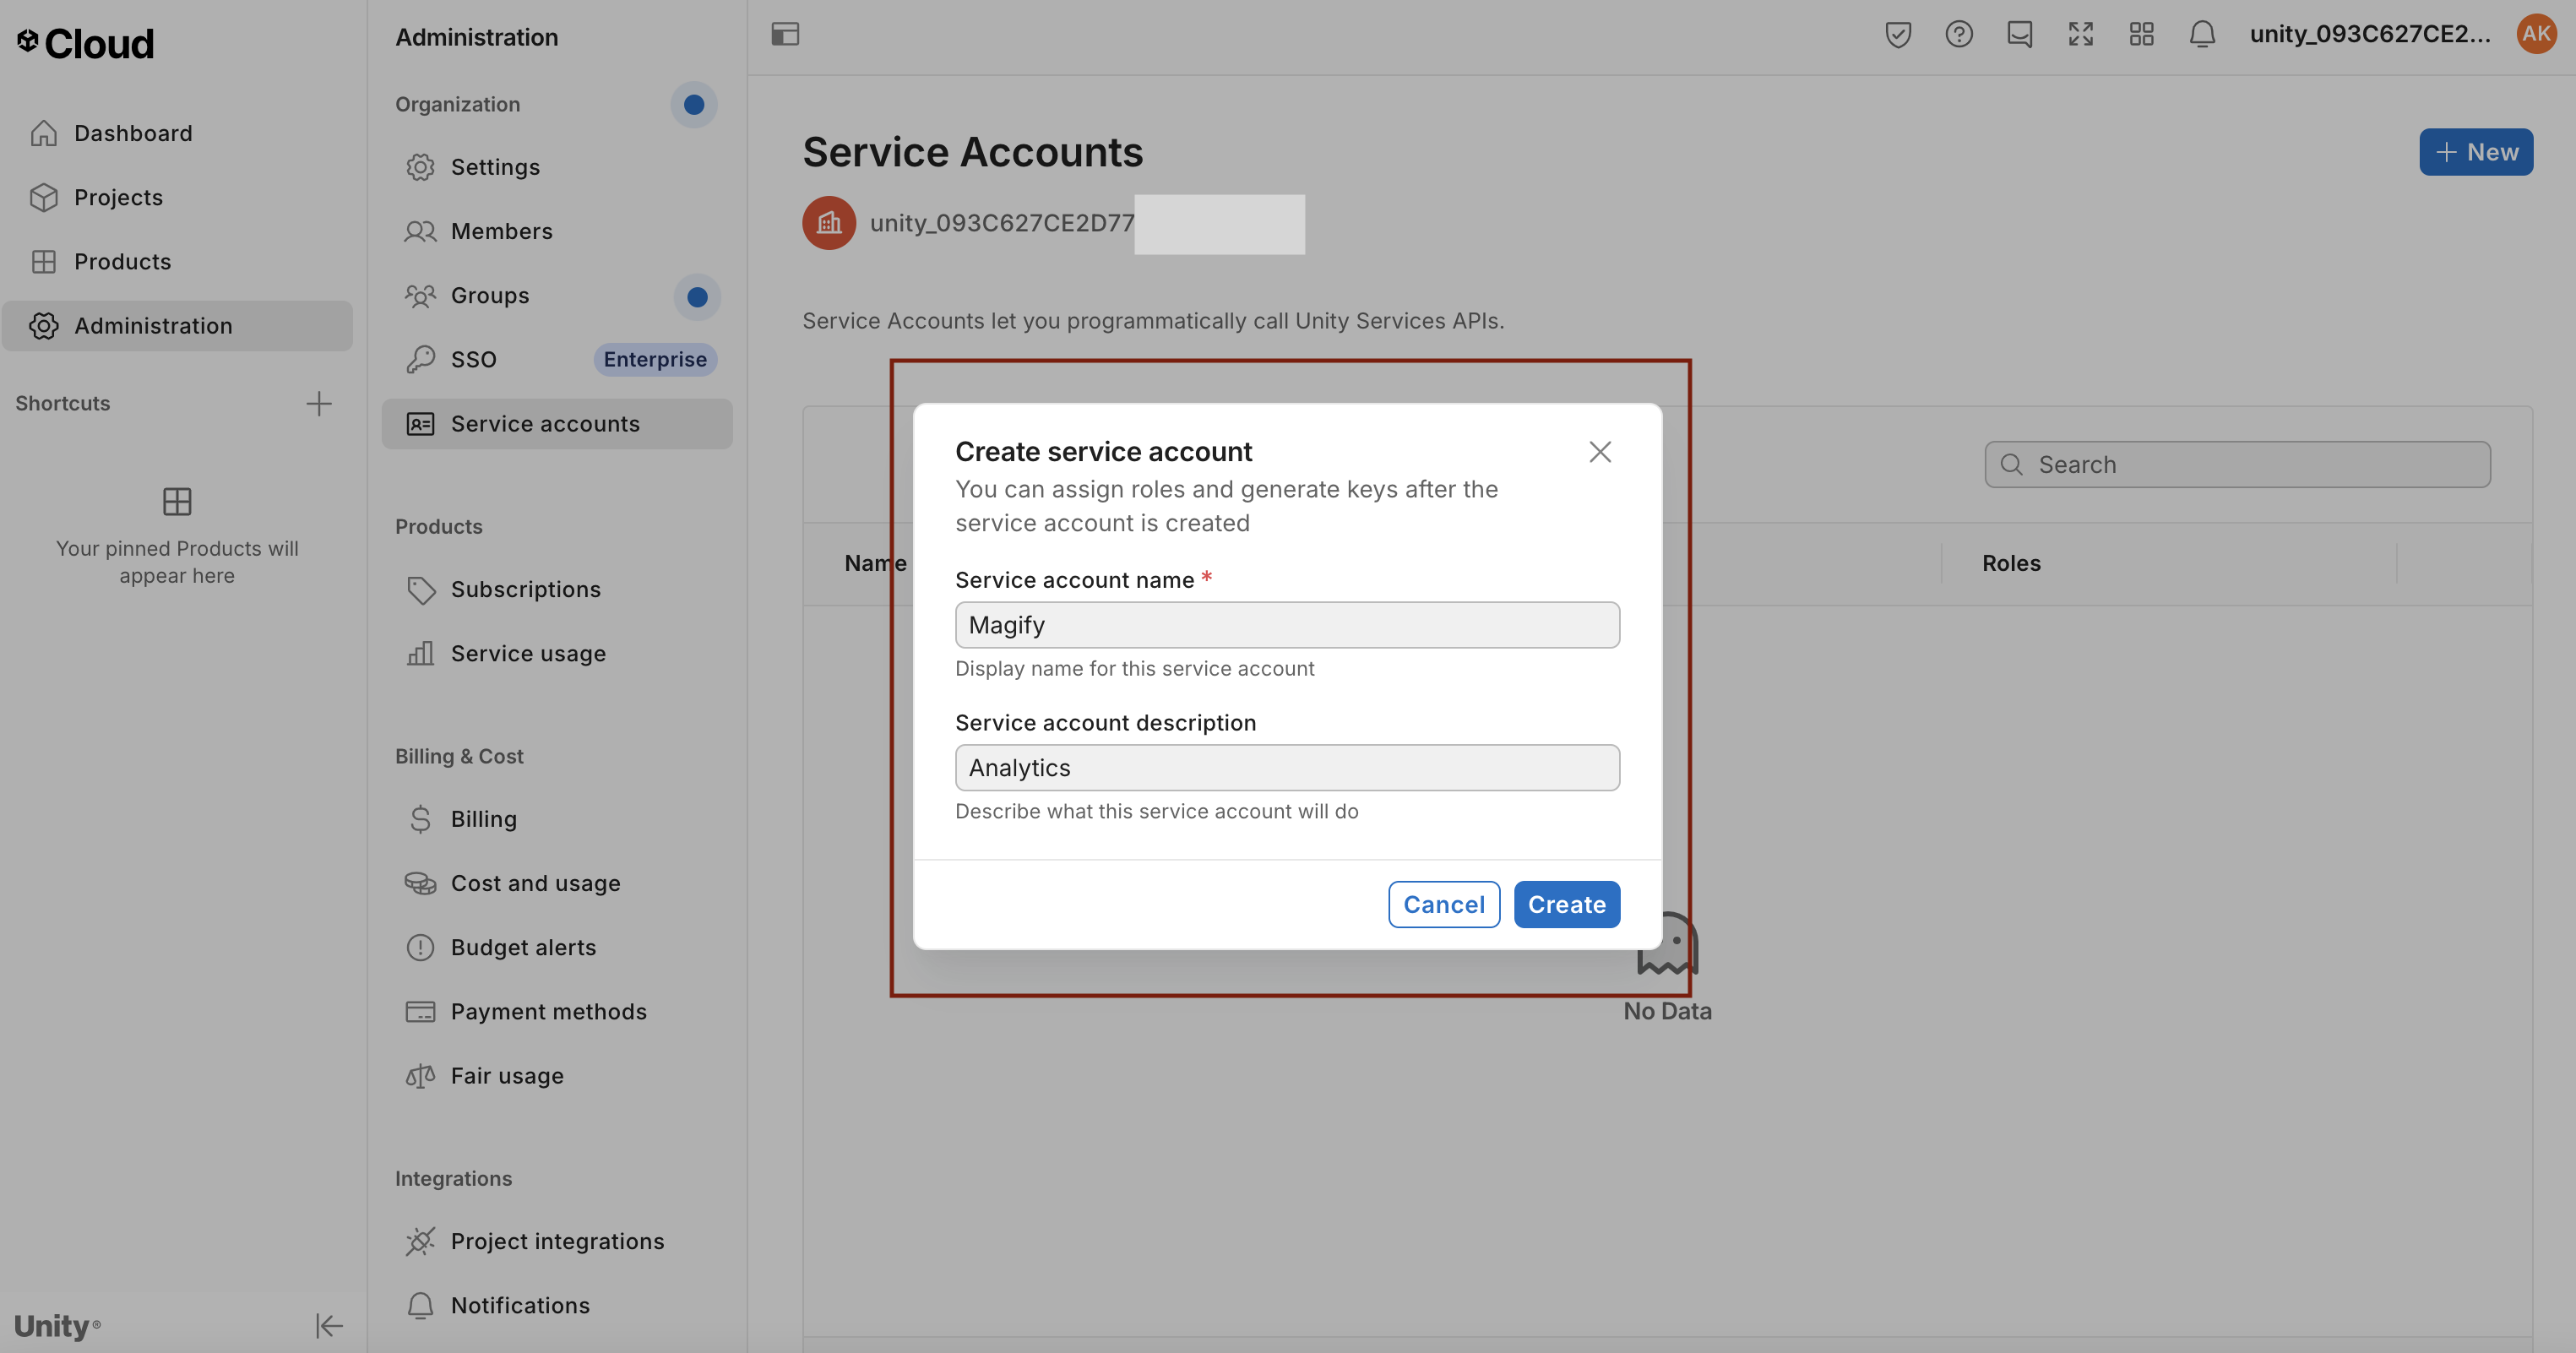Open Help via the question mark icon

pos(1959,34)
